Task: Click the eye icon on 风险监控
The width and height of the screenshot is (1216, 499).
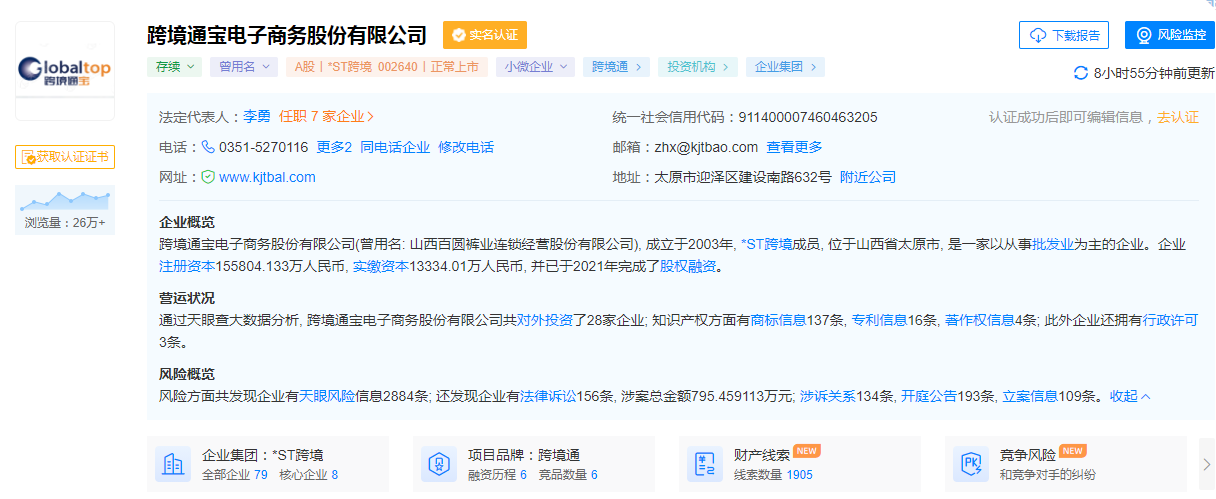Action: pyautogui.click(x=1144, y=35)
